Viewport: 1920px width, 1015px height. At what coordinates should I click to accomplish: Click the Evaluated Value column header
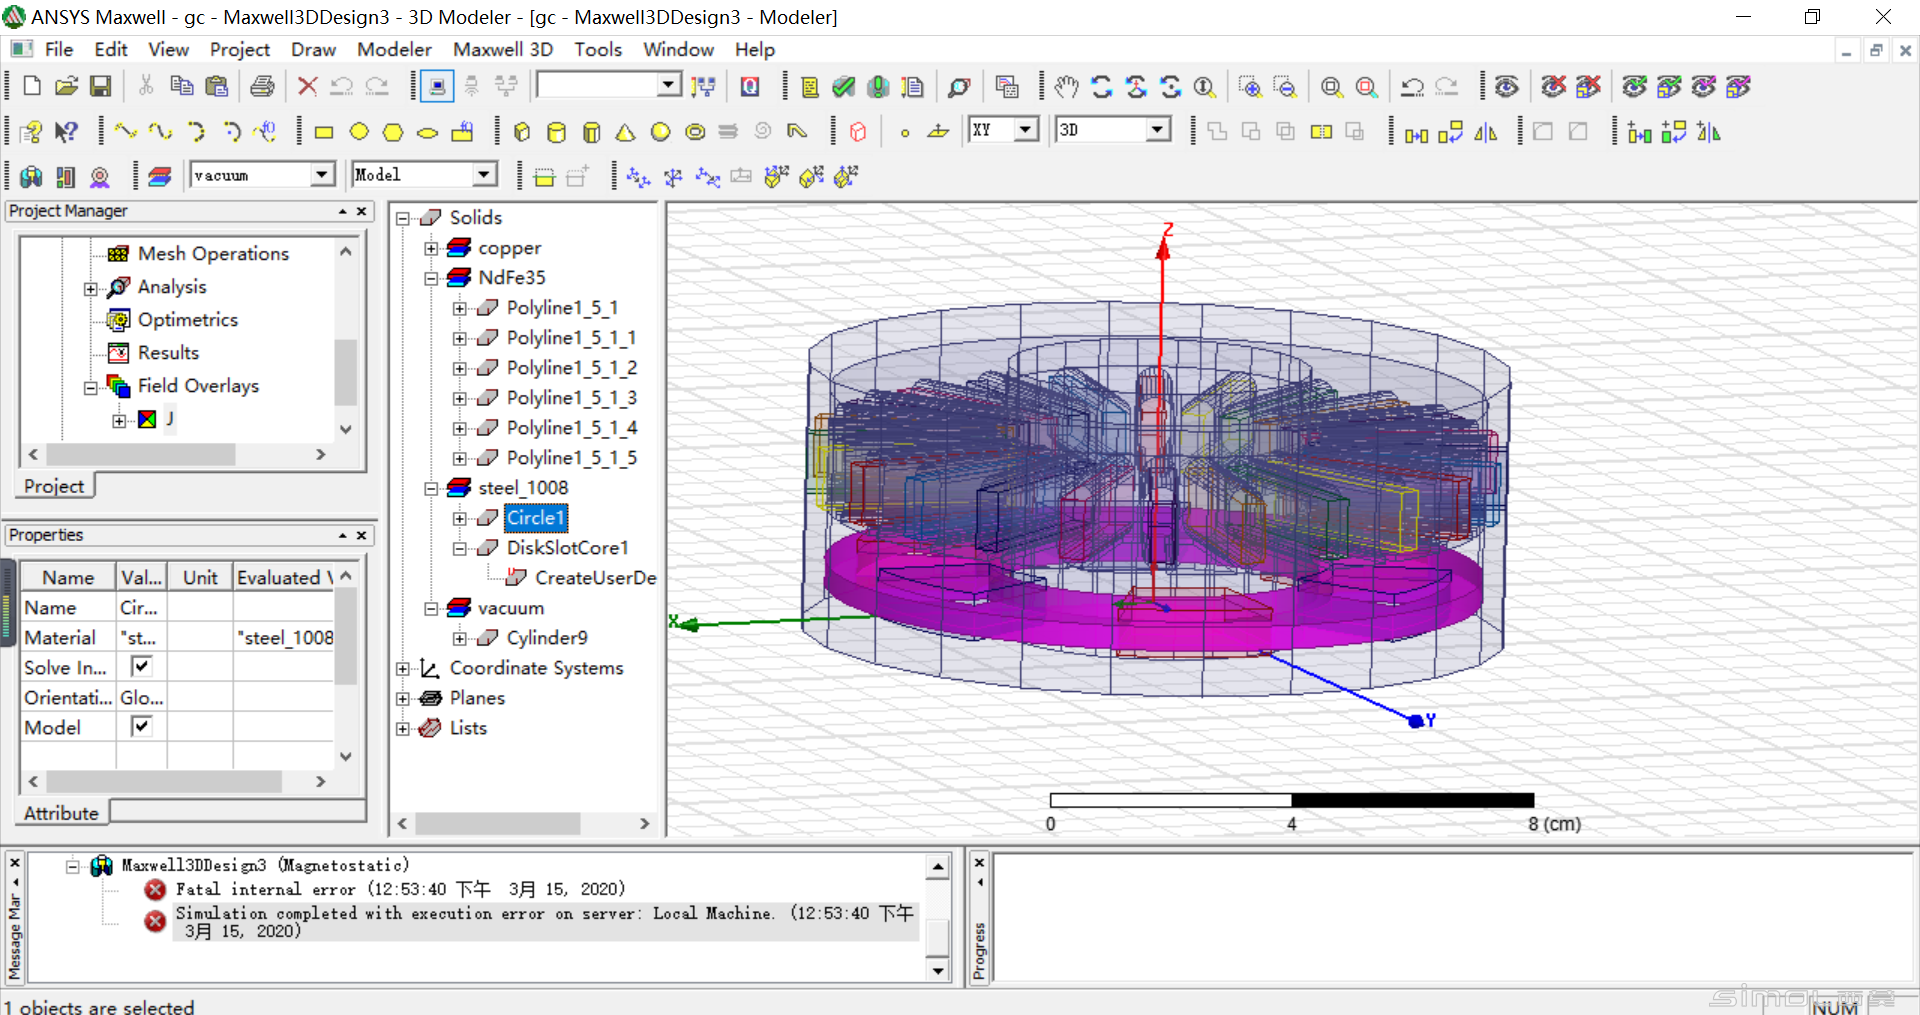[284, 577]
